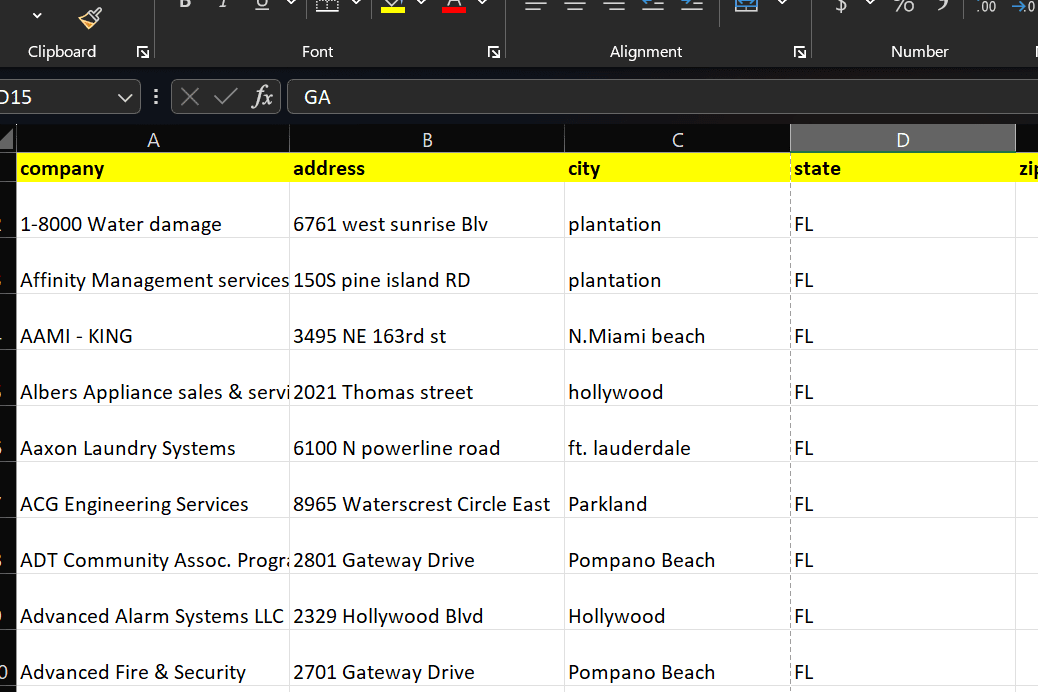1038x692 pixels.
Task: Decrease the cell indent
Action: pyautogui.click(x=653, y=5)
